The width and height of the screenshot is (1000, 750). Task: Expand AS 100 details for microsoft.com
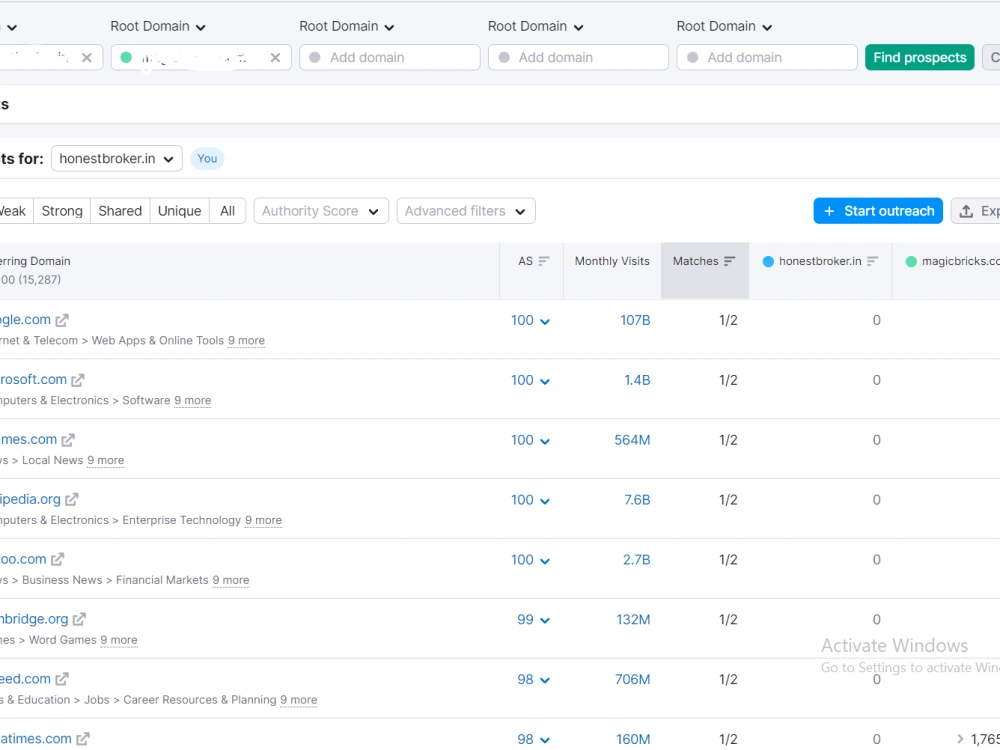(531, 380)
